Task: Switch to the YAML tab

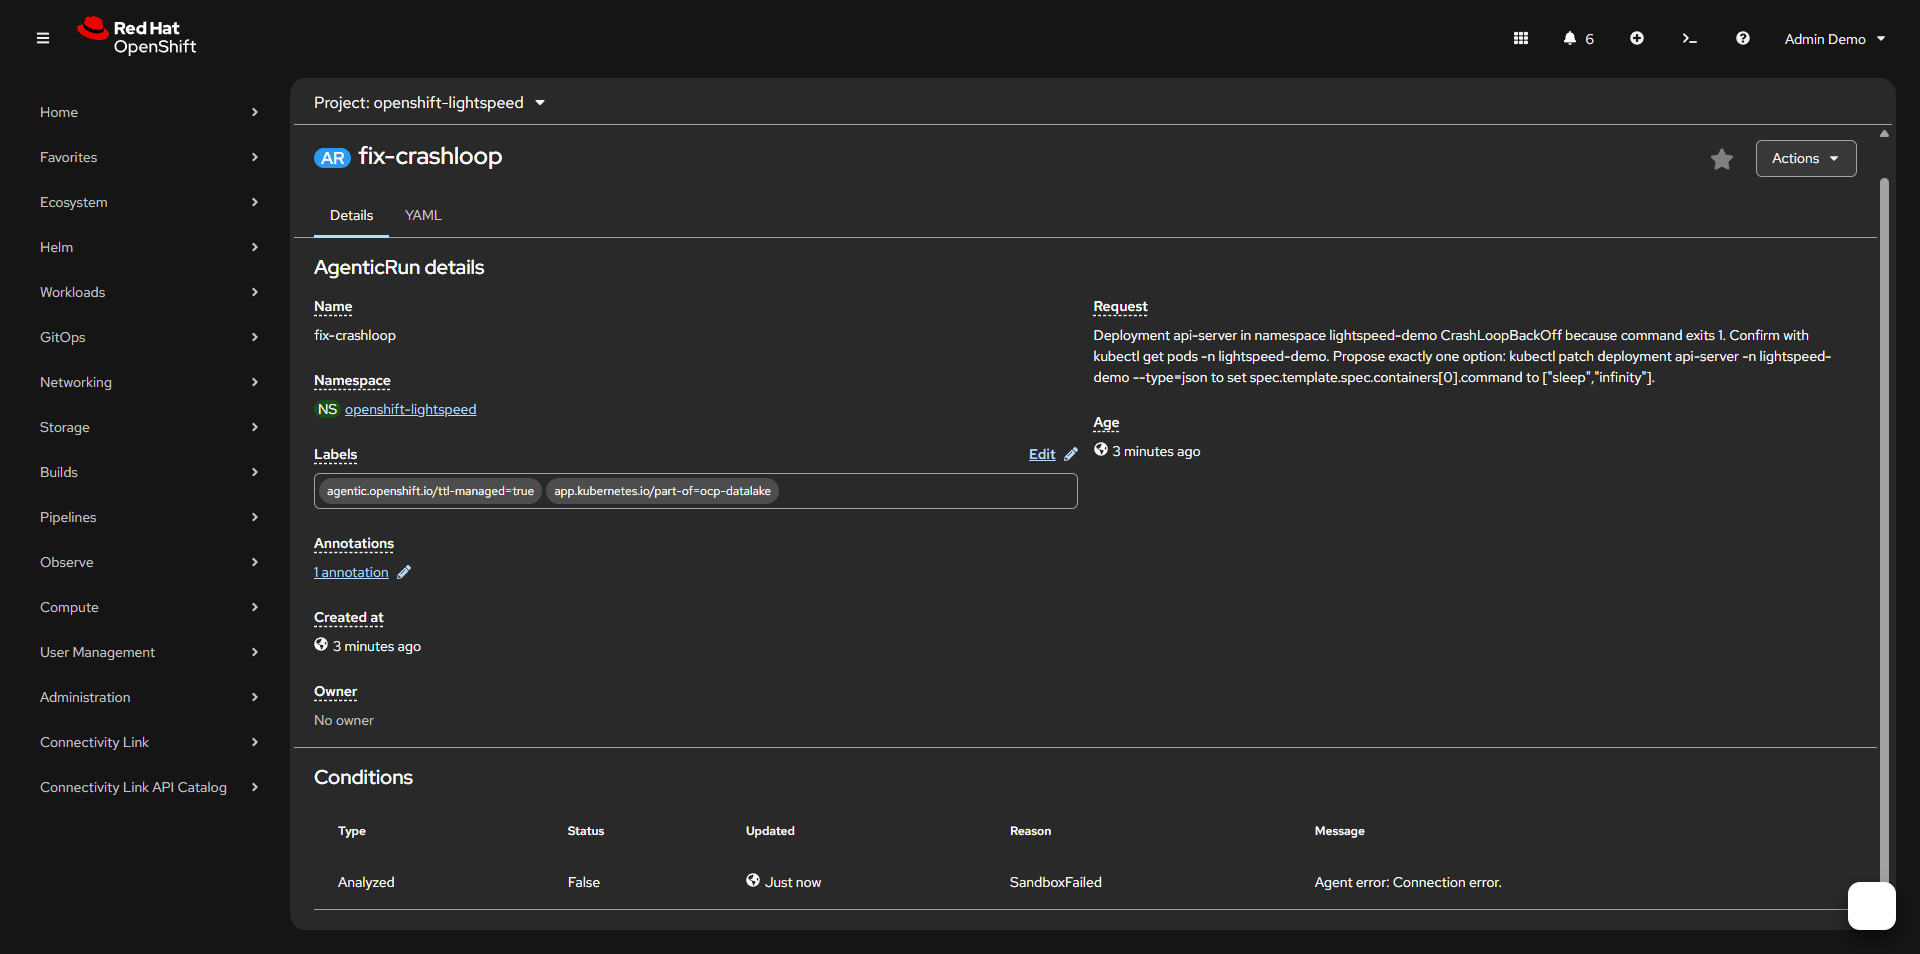Action: [423, 215]
